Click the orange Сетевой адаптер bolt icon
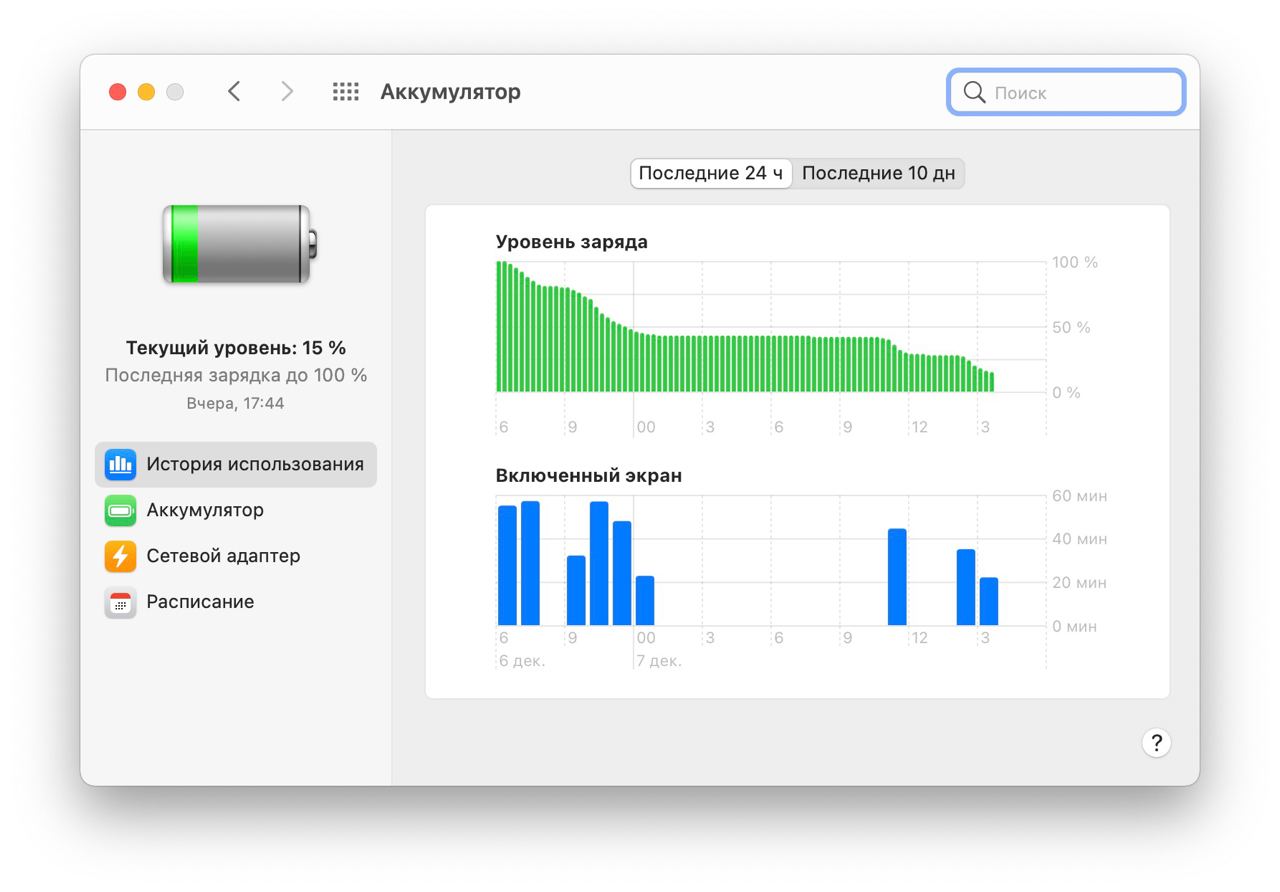 (120, 556)
